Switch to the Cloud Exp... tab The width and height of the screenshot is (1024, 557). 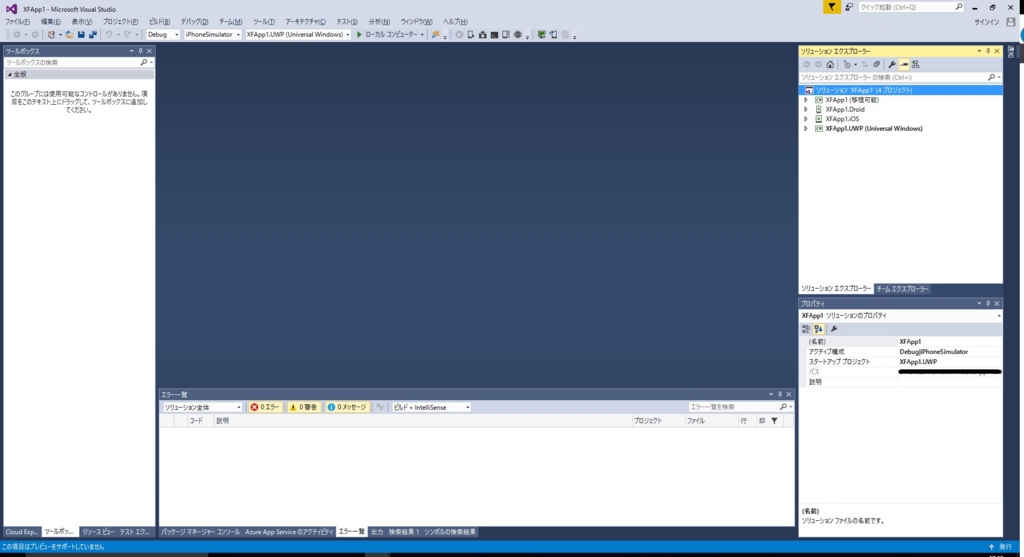click(x=22, y=532)
